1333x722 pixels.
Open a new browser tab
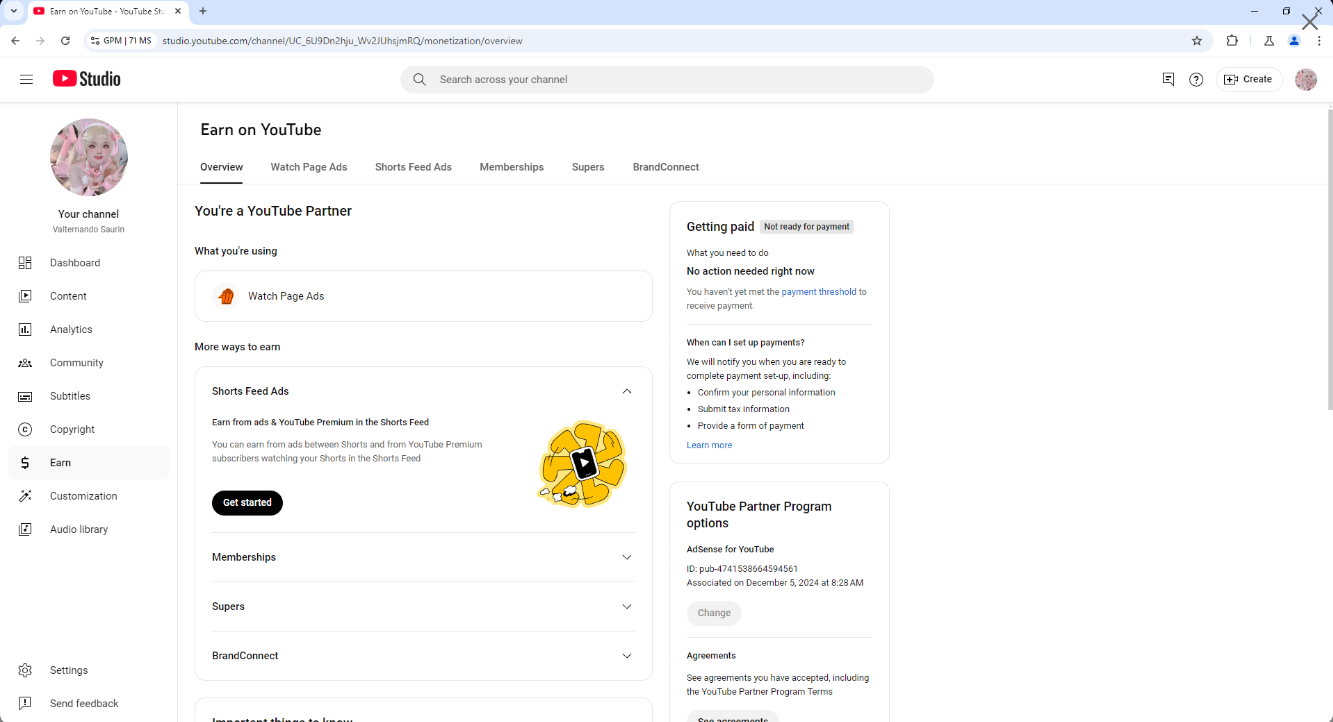click(203, 11)
